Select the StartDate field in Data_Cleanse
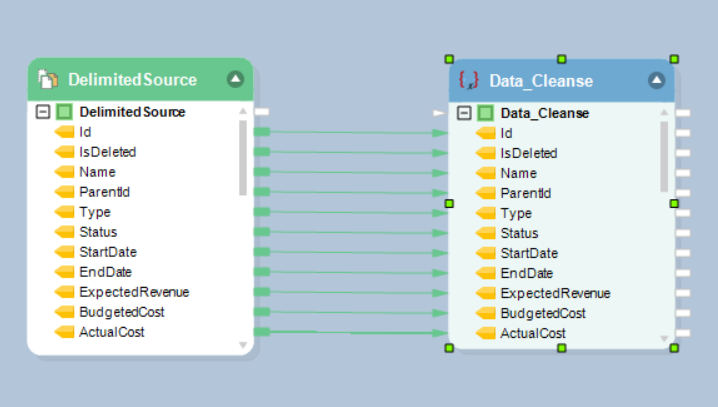The image size is (718, 407). point(529,253)
